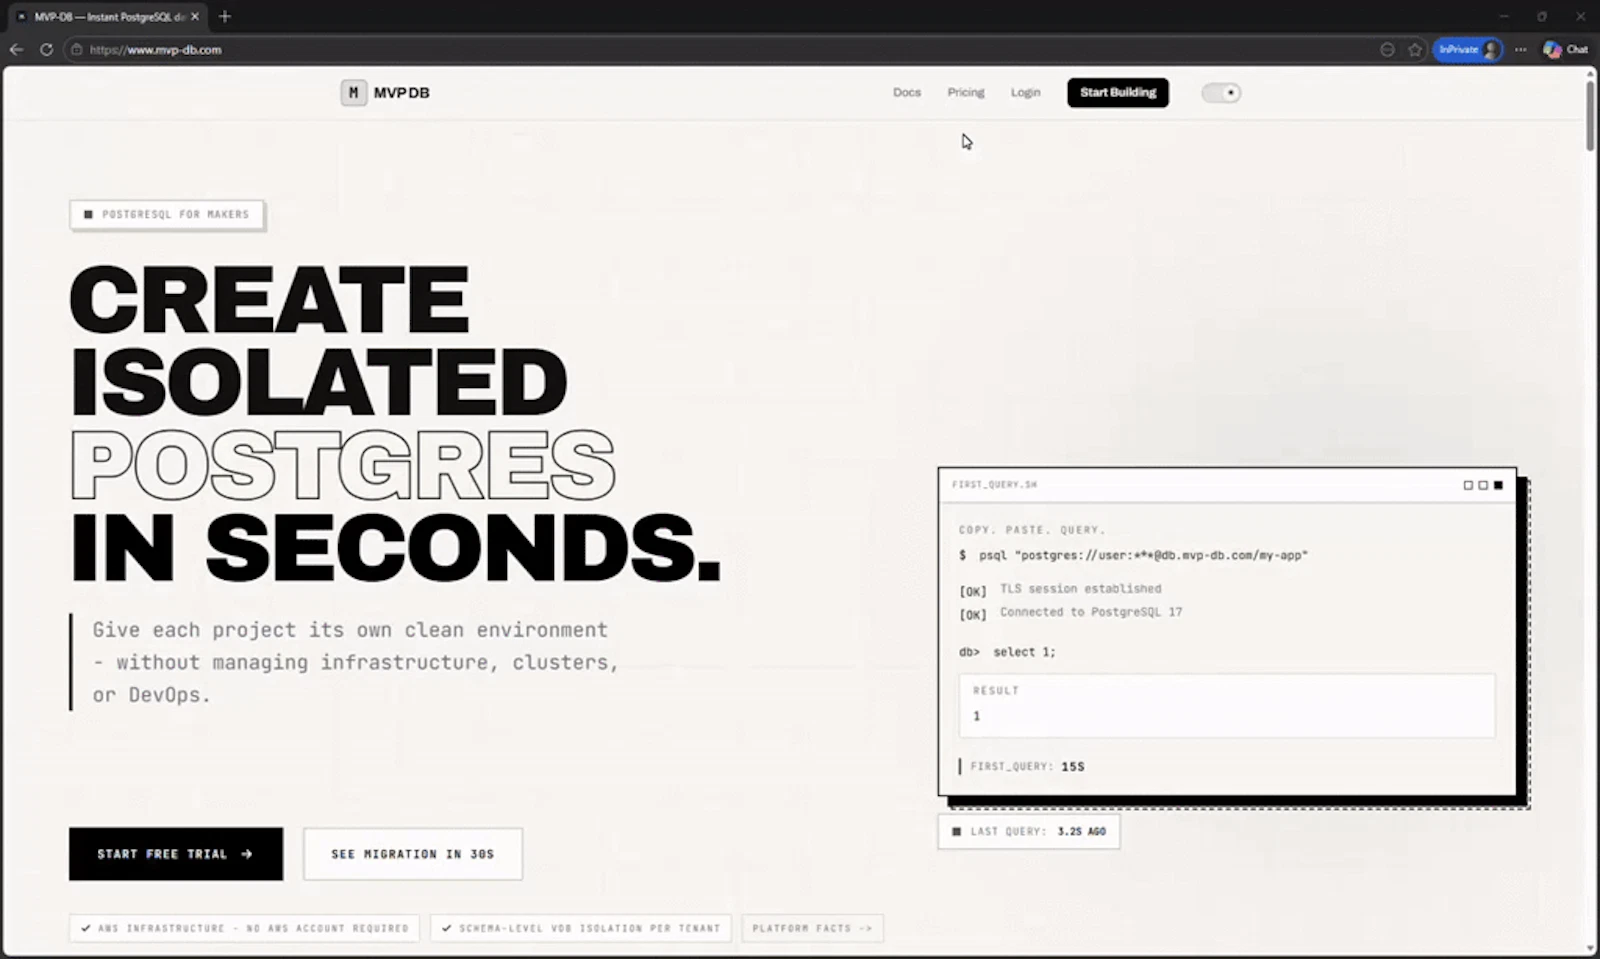Click the site info lock icon
This screenshot has width=1600, height=959.
coord(76,49)
